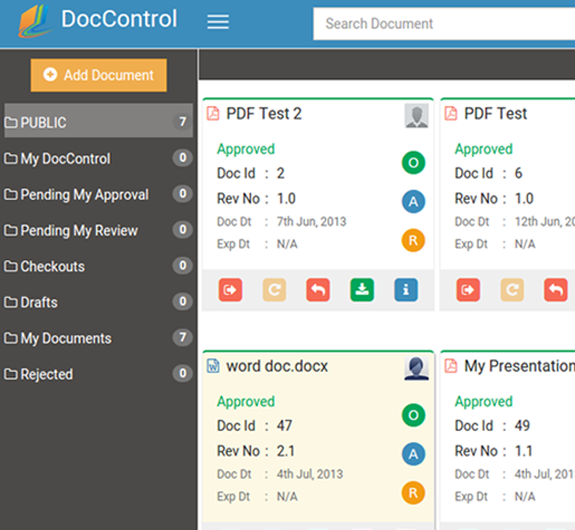Open the PDF Test 2 document title
This screenshot has width=575, height=530.
point(264,113)
